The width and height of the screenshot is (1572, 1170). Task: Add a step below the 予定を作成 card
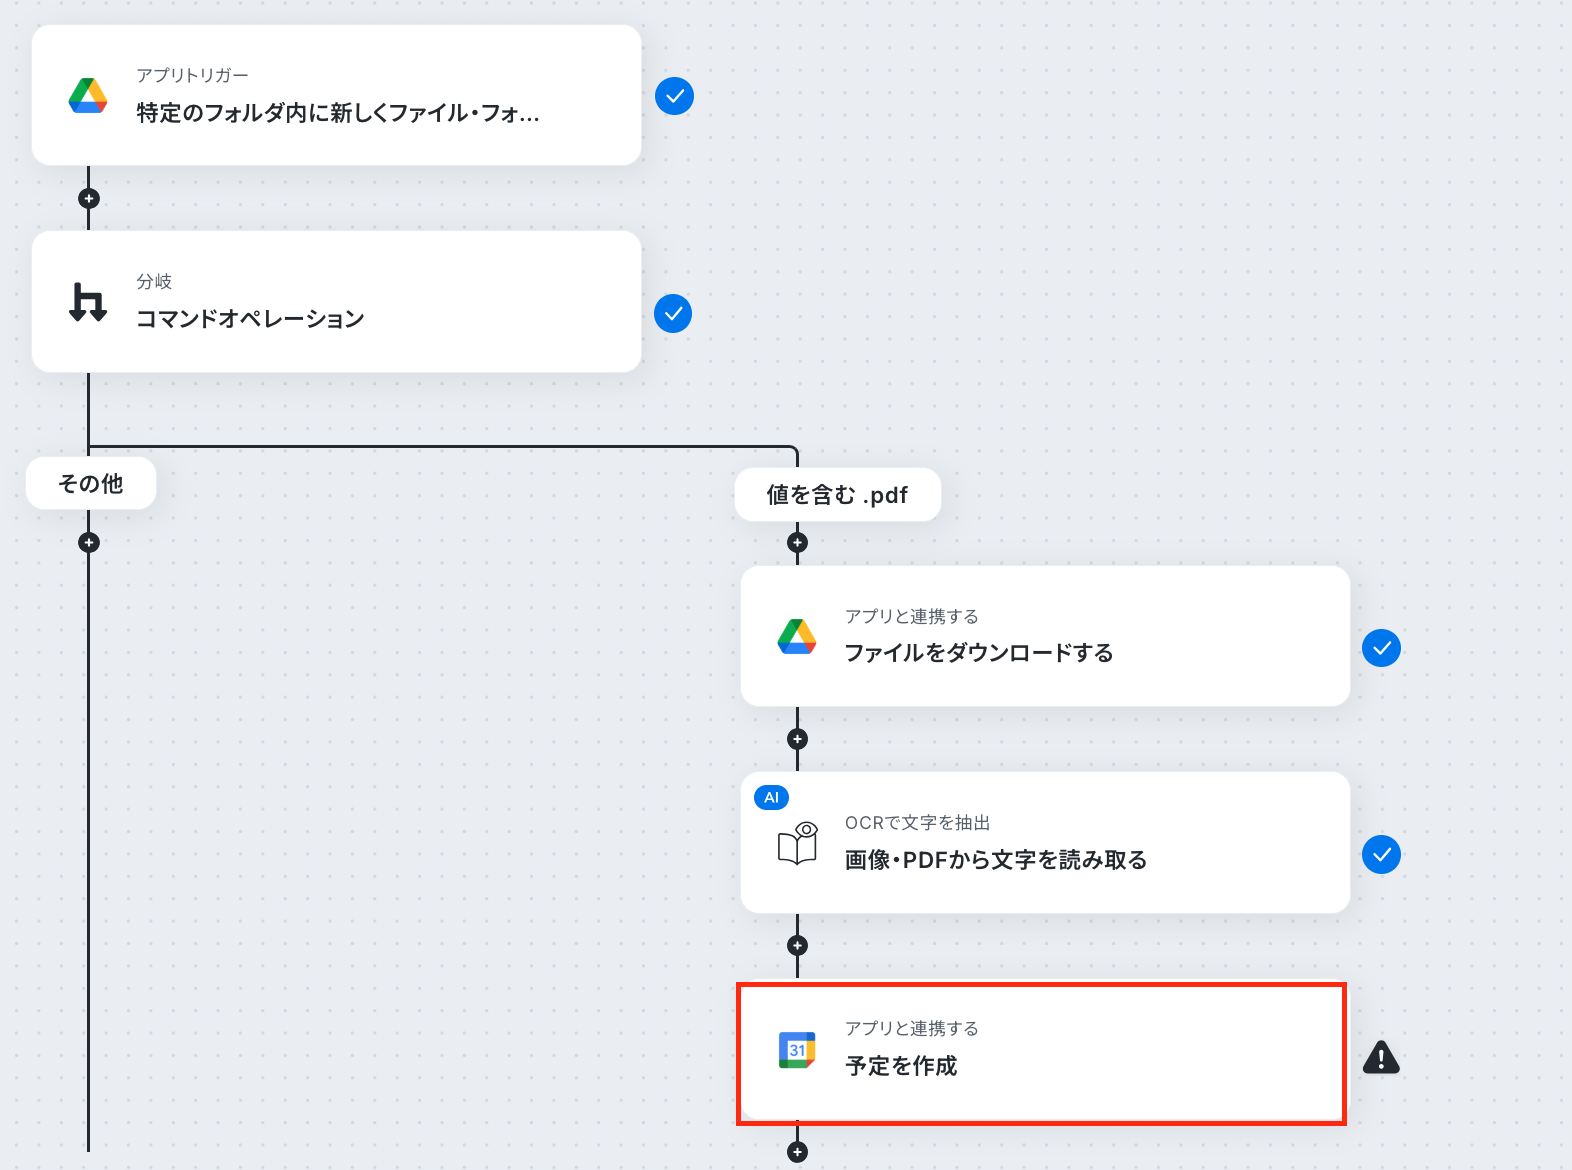click(x=797, y=1152)
